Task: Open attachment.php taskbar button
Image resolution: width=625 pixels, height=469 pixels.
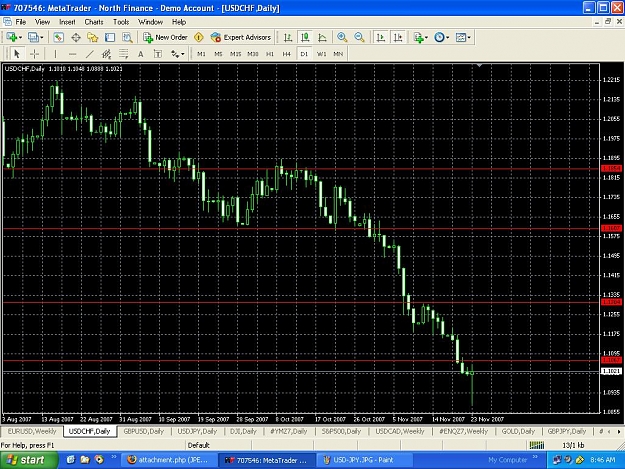Action: pyautogui.click(x=169, y=460)
